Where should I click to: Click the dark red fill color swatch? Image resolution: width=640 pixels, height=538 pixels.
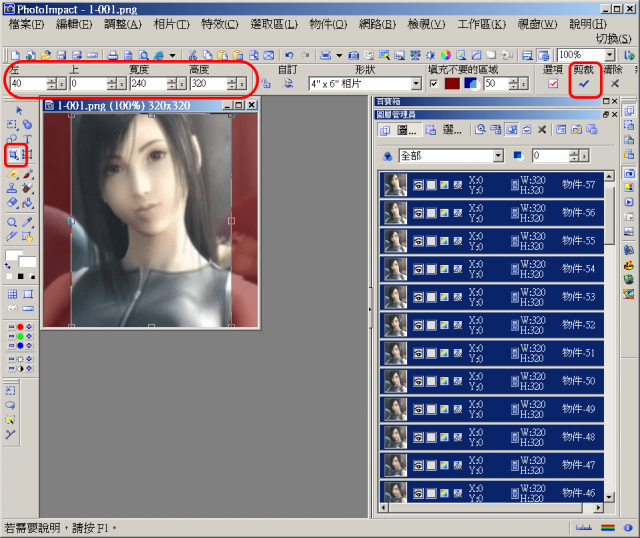pyautogui.click(x=452, y=84)
